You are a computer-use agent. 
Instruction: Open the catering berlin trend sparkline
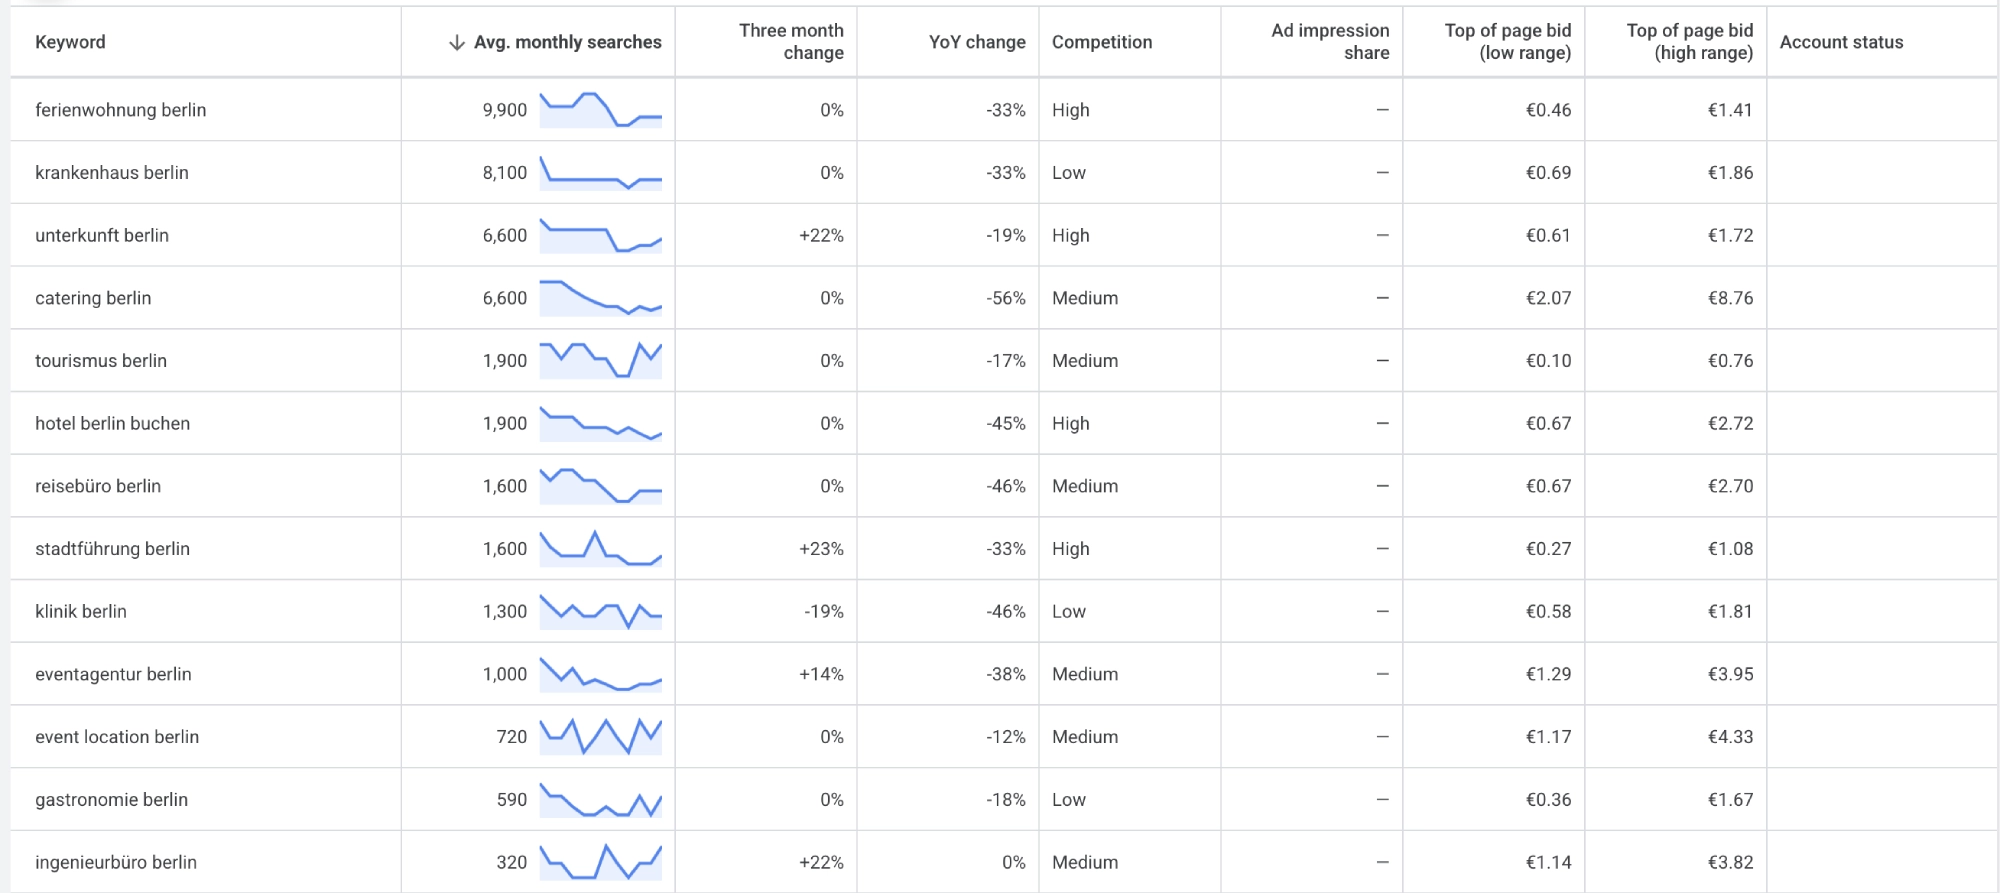tap(601, 298)
